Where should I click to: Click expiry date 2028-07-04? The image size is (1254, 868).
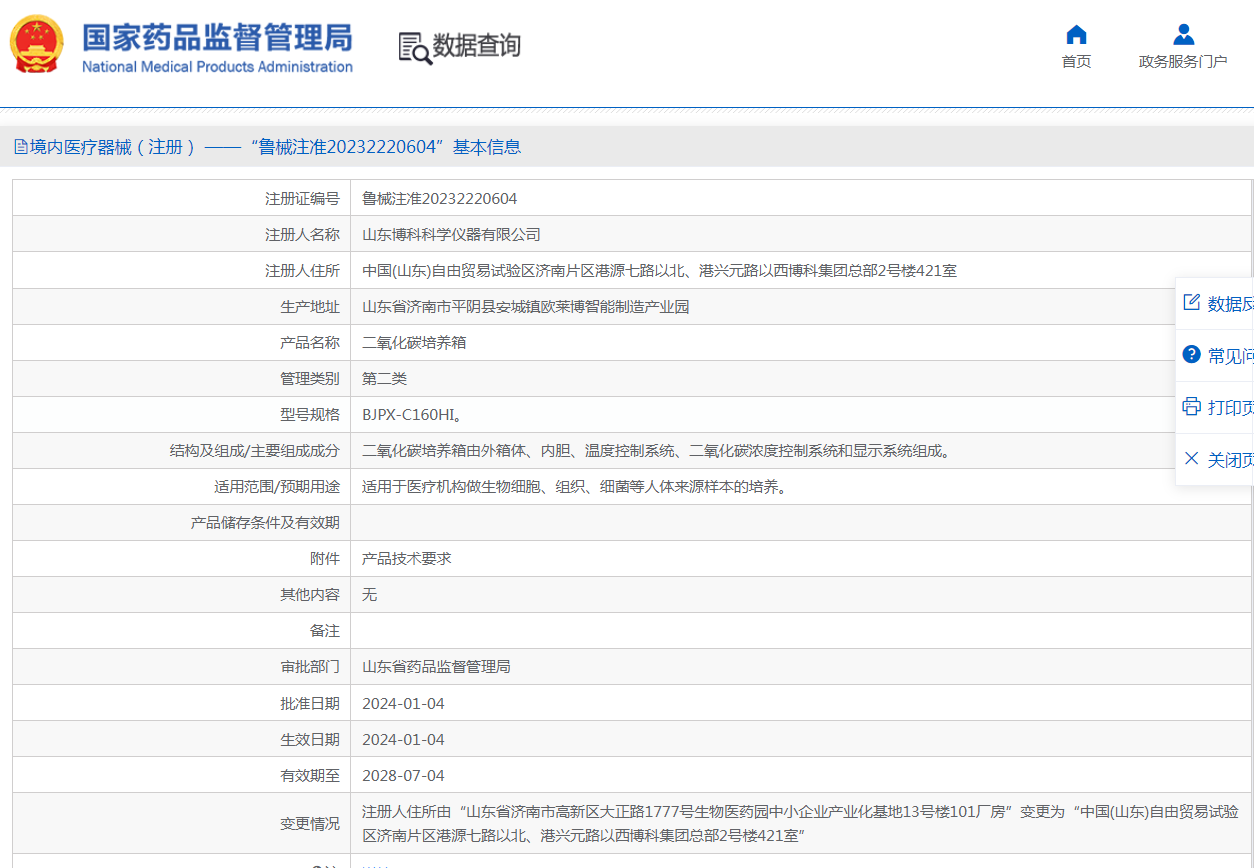[403, 776]
